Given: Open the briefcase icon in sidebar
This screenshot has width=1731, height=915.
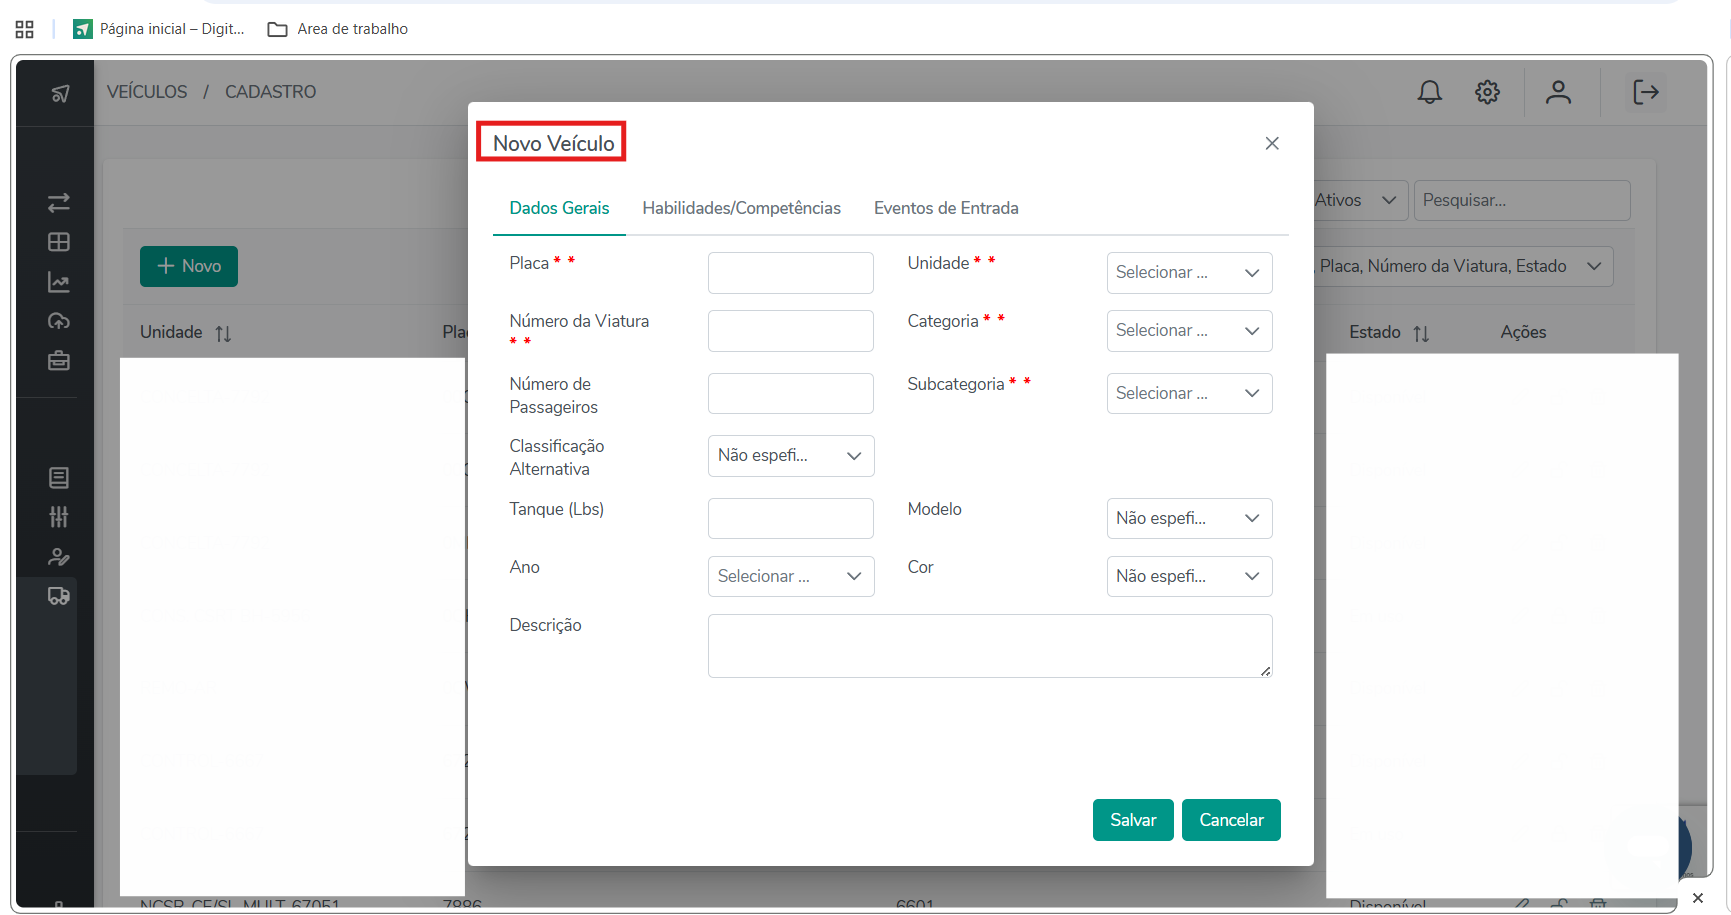Looking at the screenshot, I should click(x=59, y=360).
